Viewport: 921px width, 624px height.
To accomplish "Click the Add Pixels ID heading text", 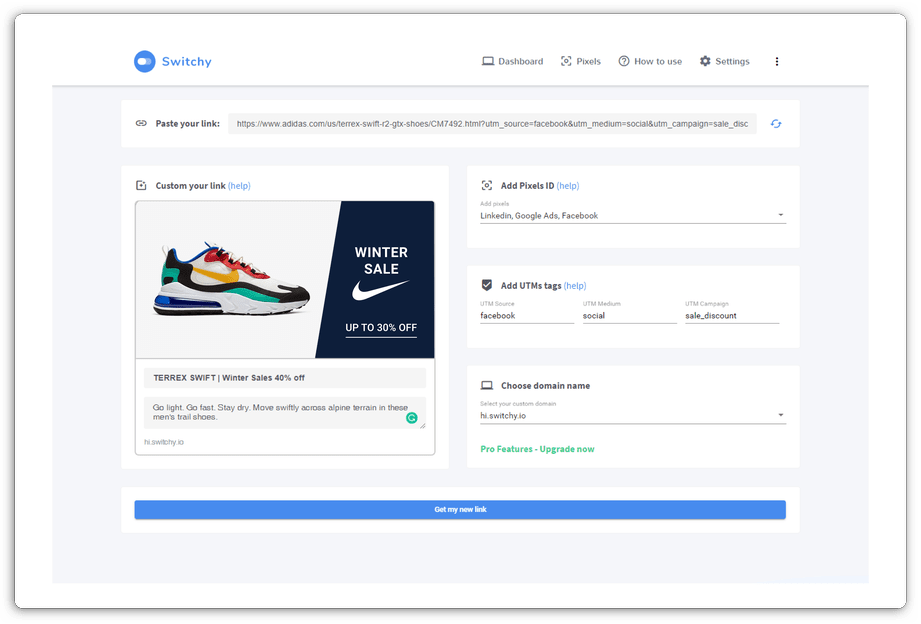I will (x=527, y=186).
